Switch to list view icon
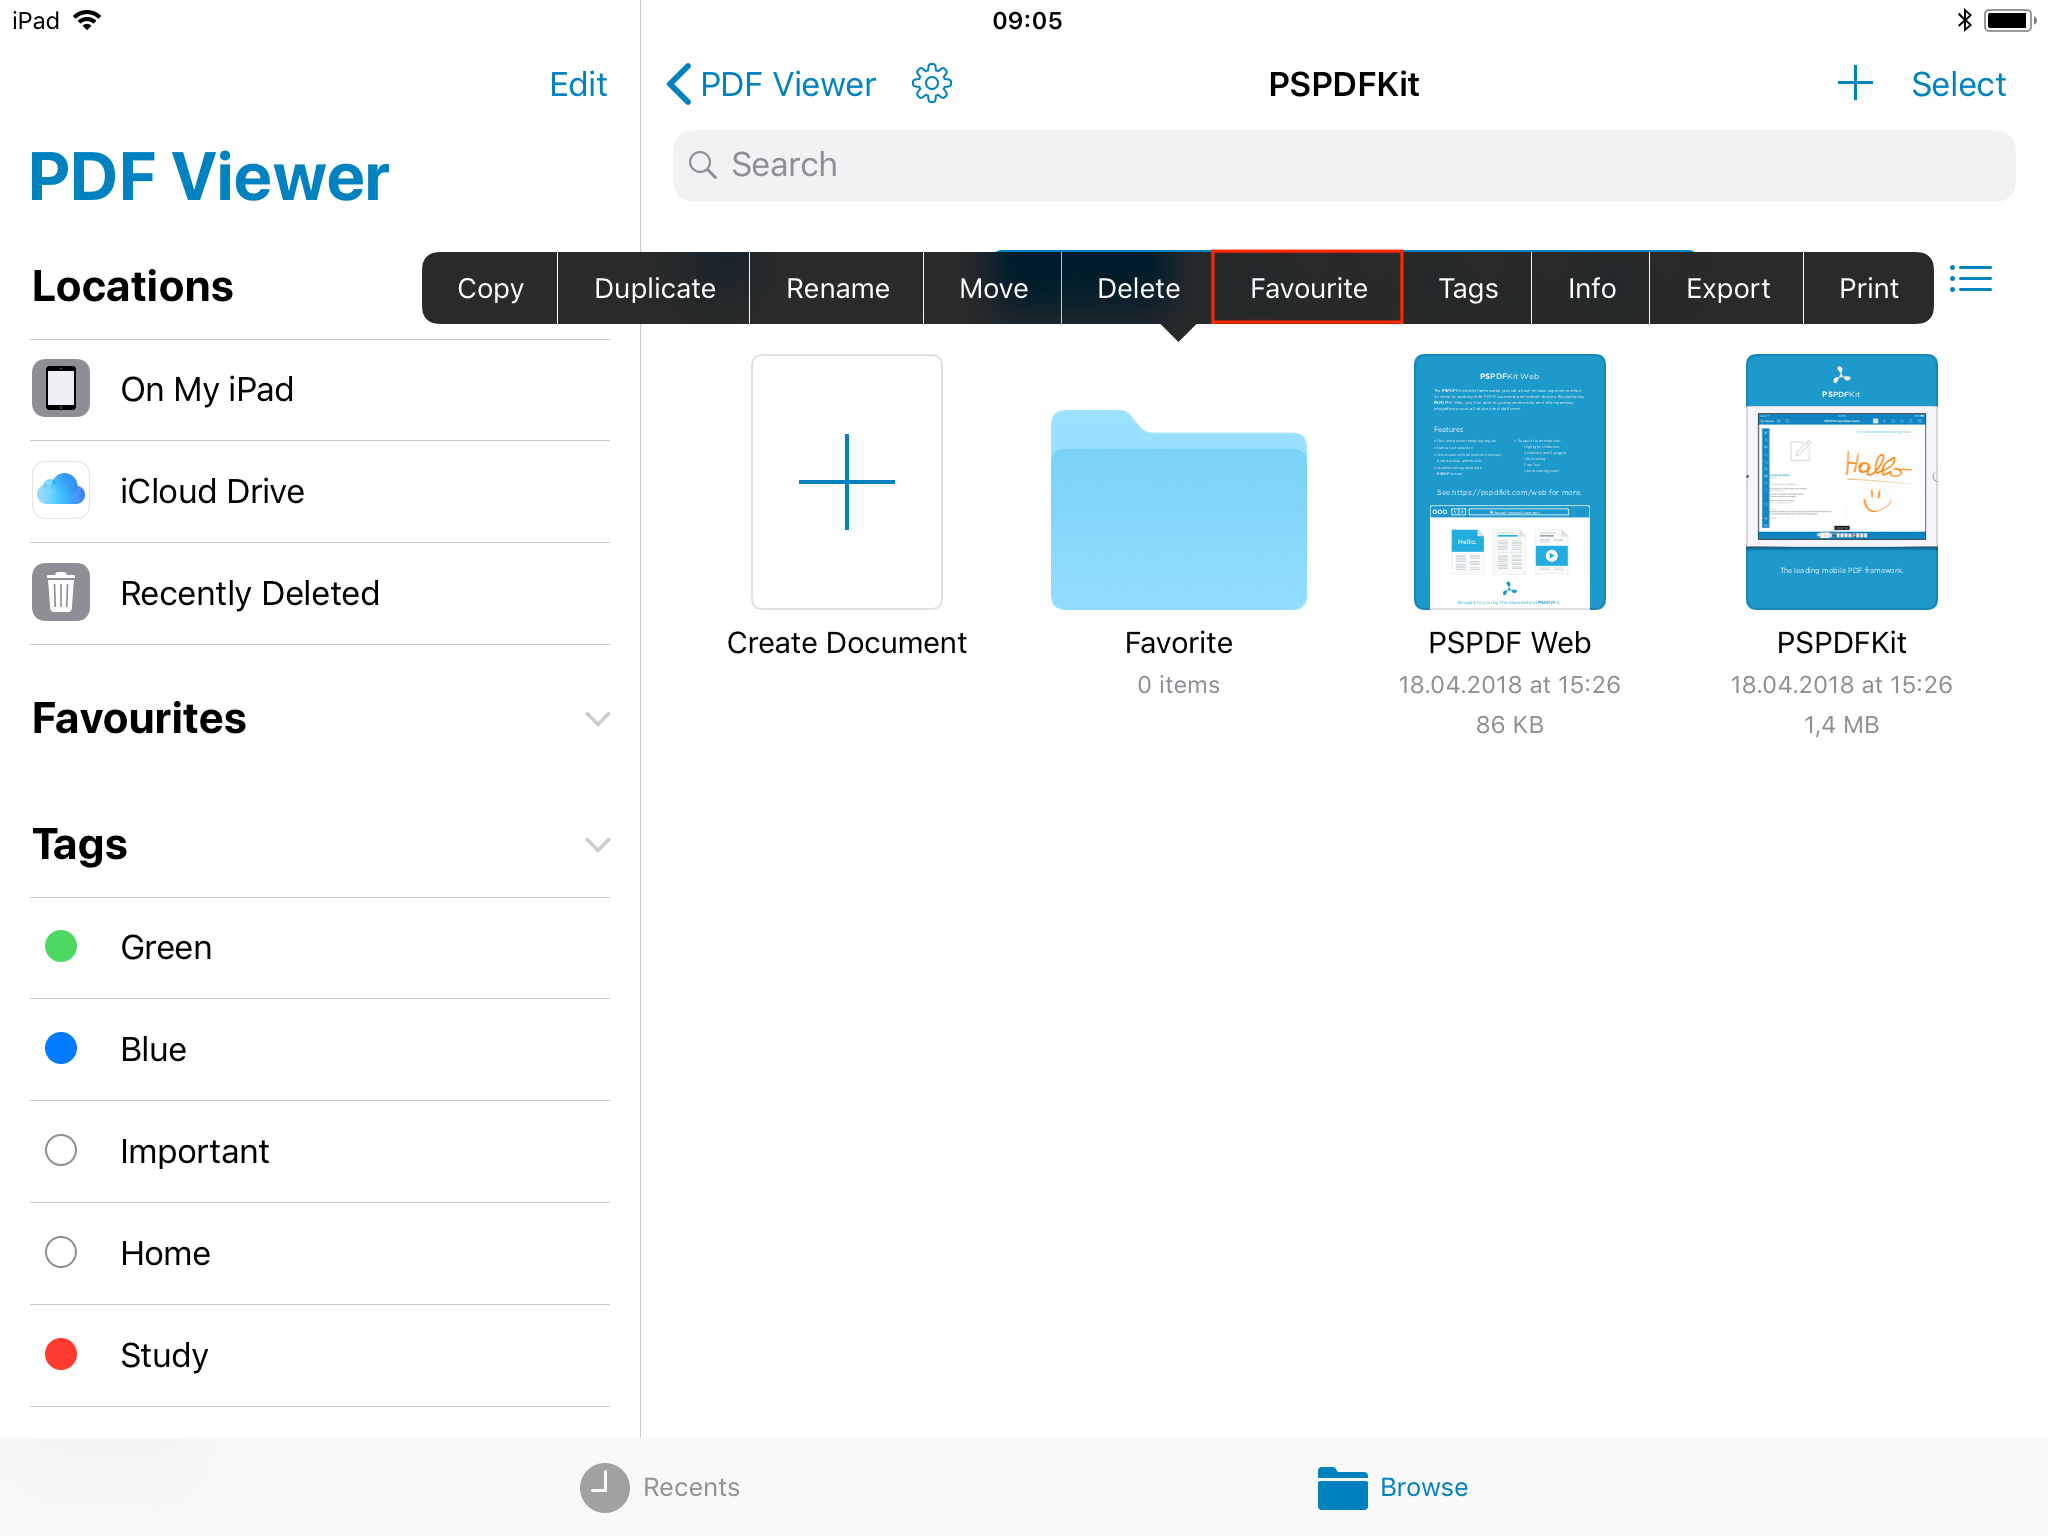This screenshot has width=2048, height=1536. (x=1970, y=279)
